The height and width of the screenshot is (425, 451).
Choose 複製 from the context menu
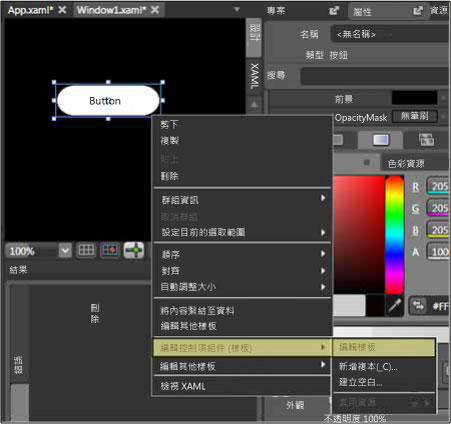(x=169, y=140)
